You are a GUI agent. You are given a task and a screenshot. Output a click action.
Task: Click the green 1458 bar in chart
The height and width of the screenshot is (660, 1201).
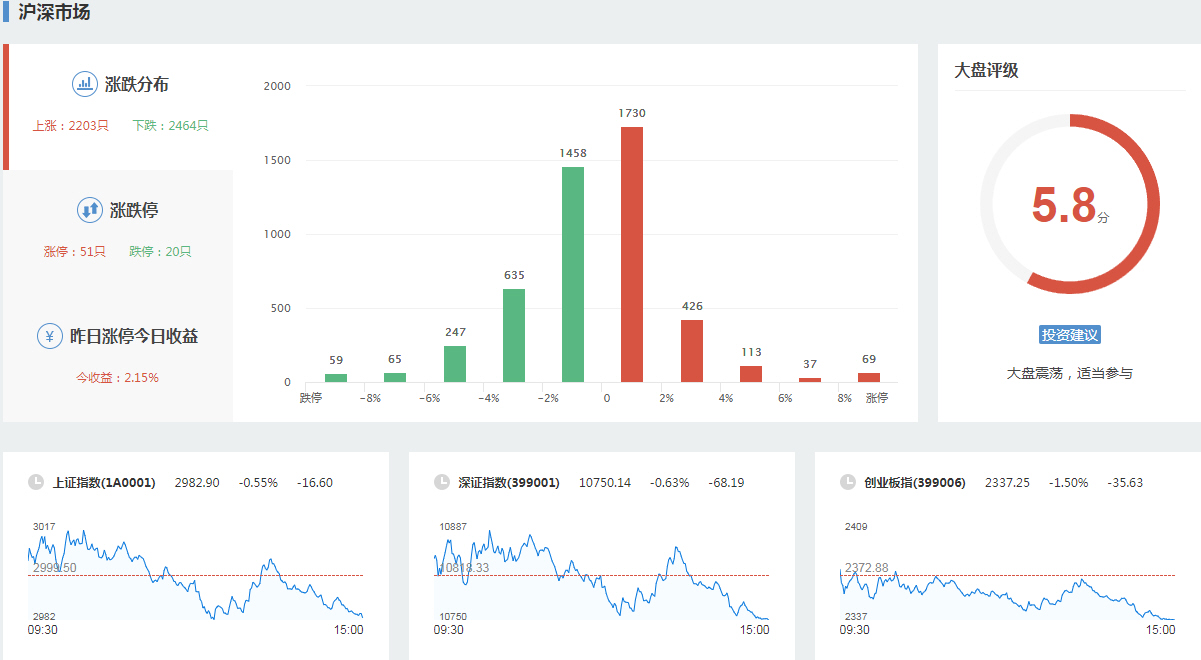pyautogui.click(x=573, y=274)
